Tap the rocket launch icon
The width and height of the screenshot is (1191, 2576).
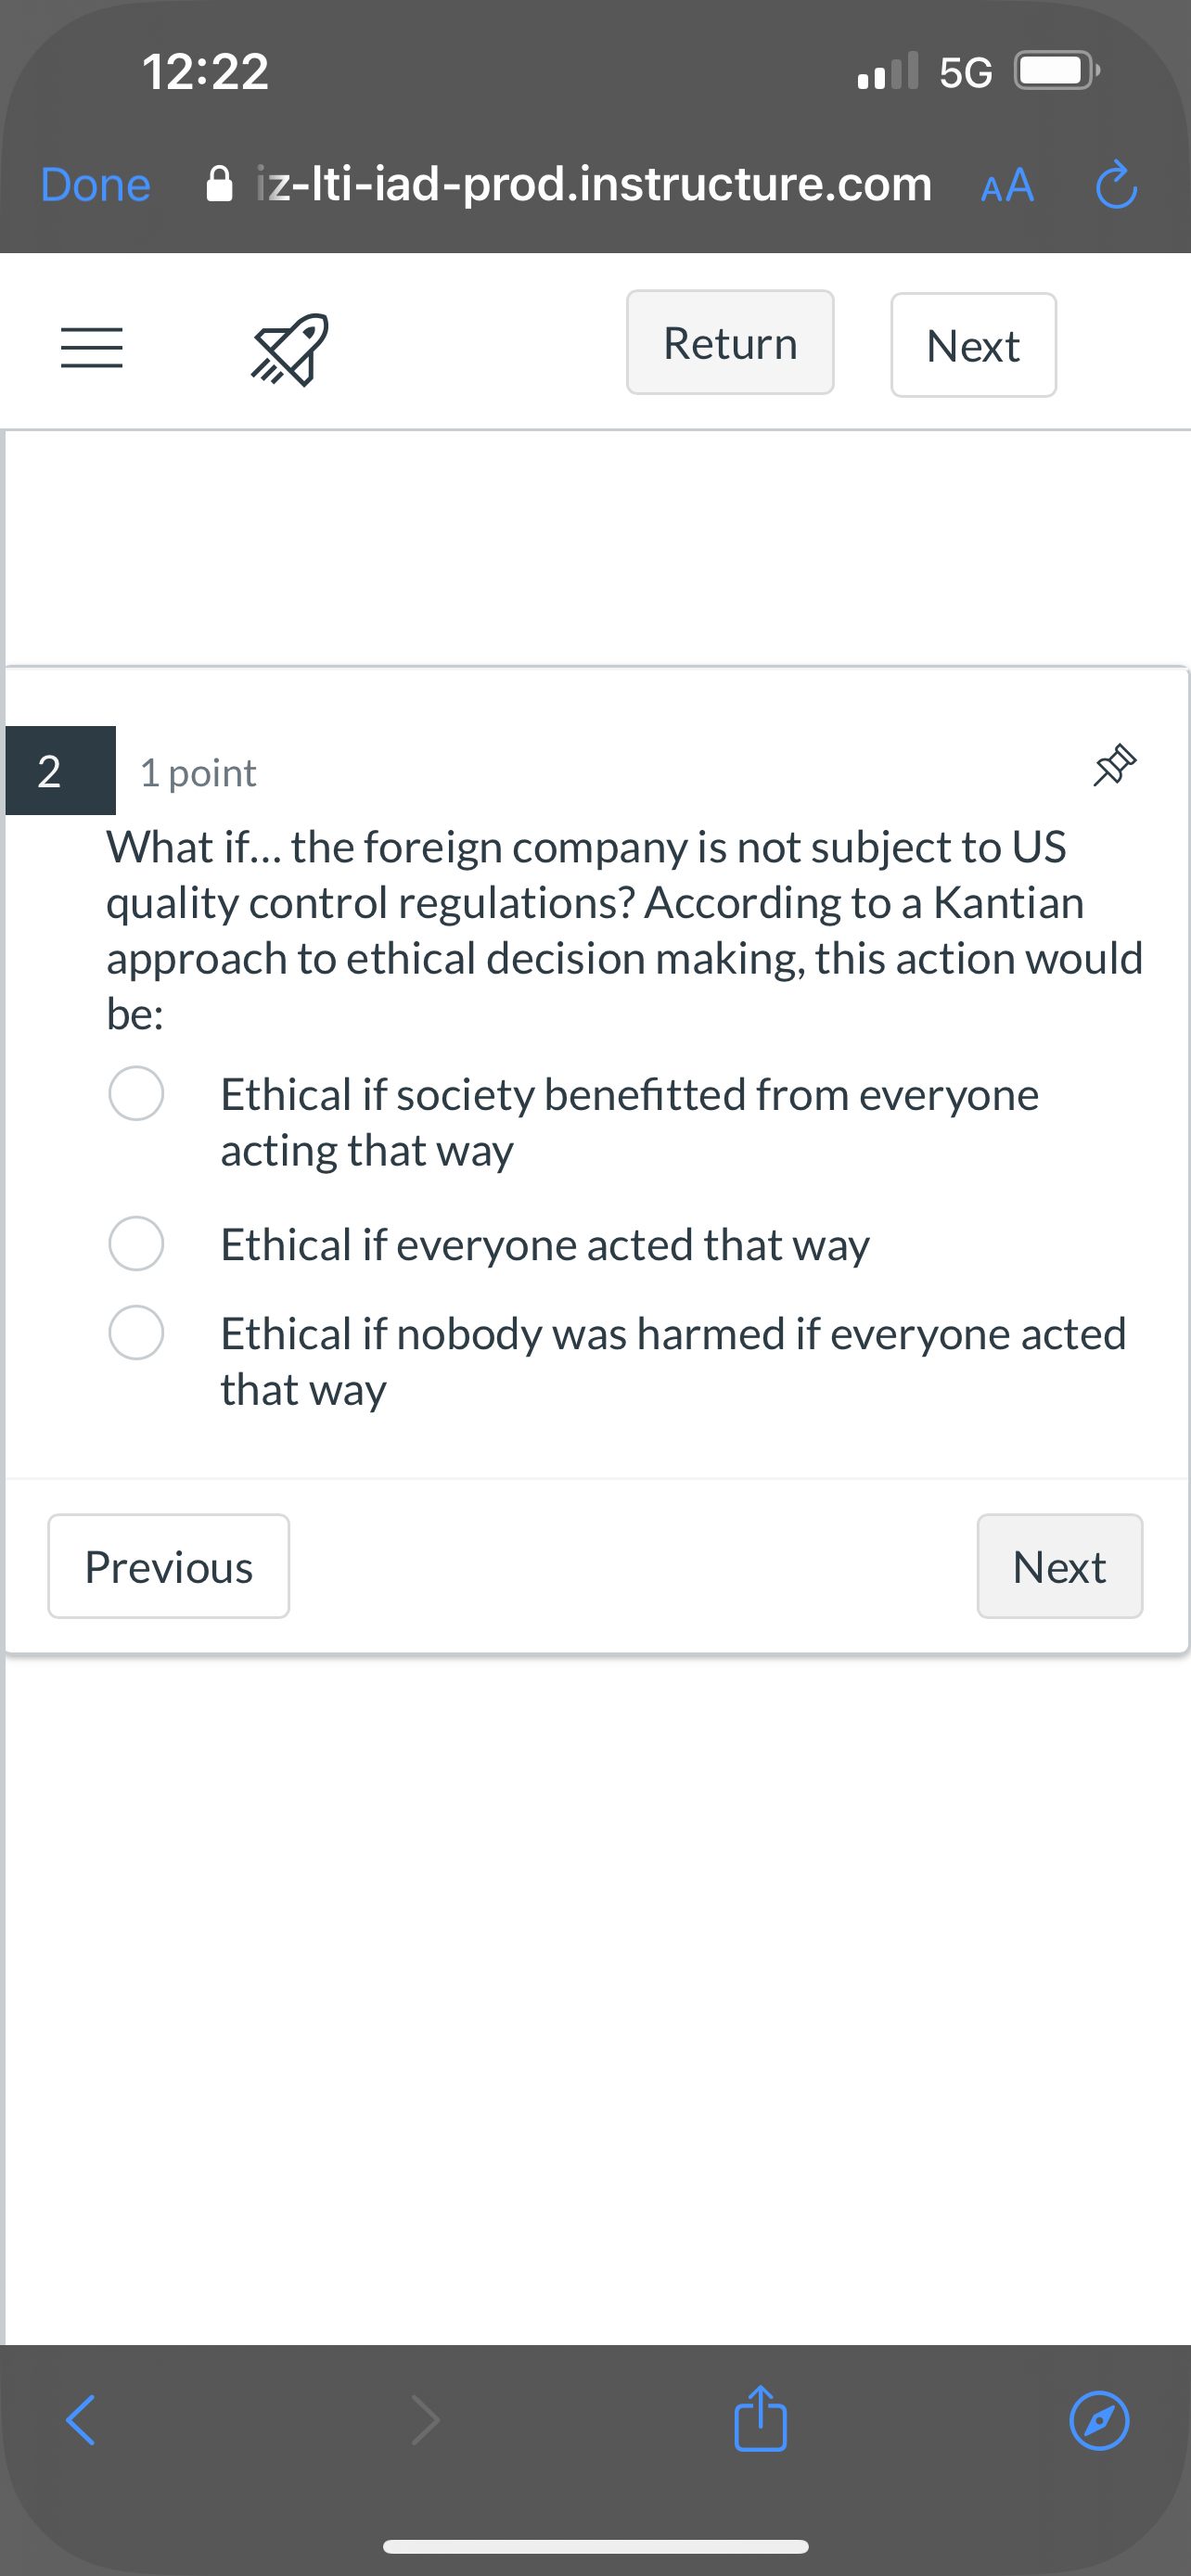290,348
